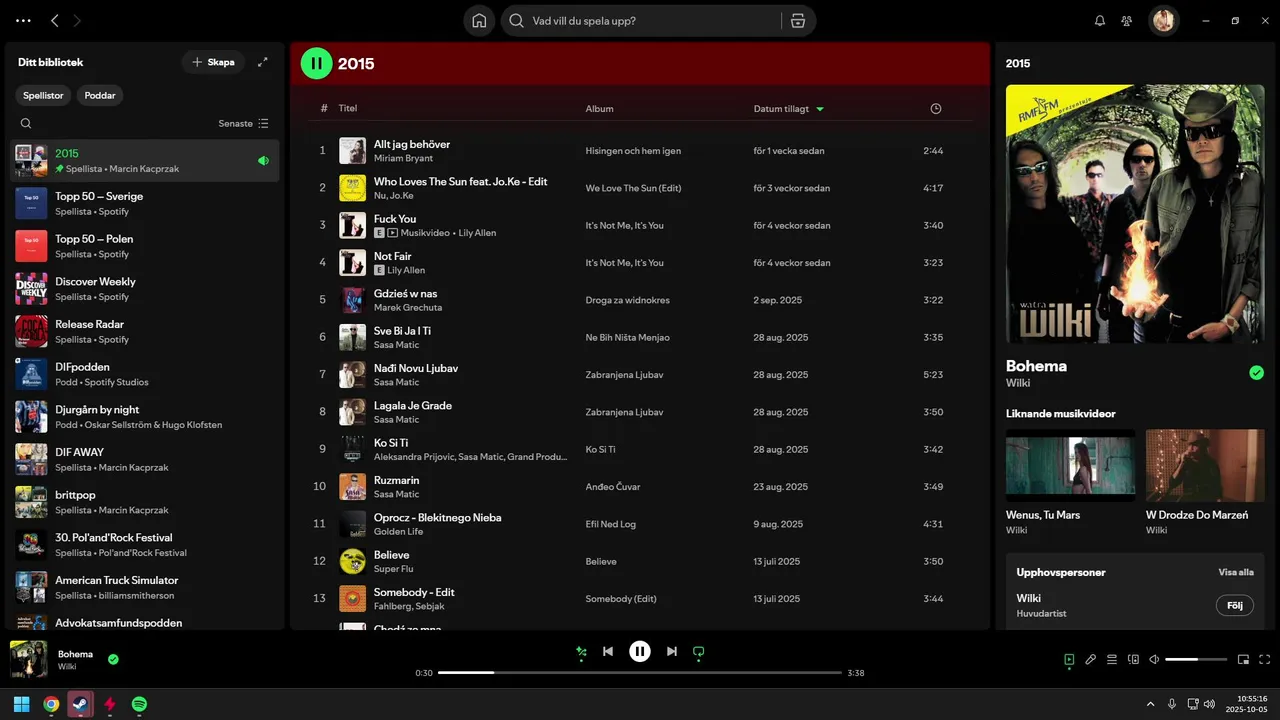Screen dimensions: 1280x720
Task: Sort by the Album column header
Action: (x=600, y=108)
